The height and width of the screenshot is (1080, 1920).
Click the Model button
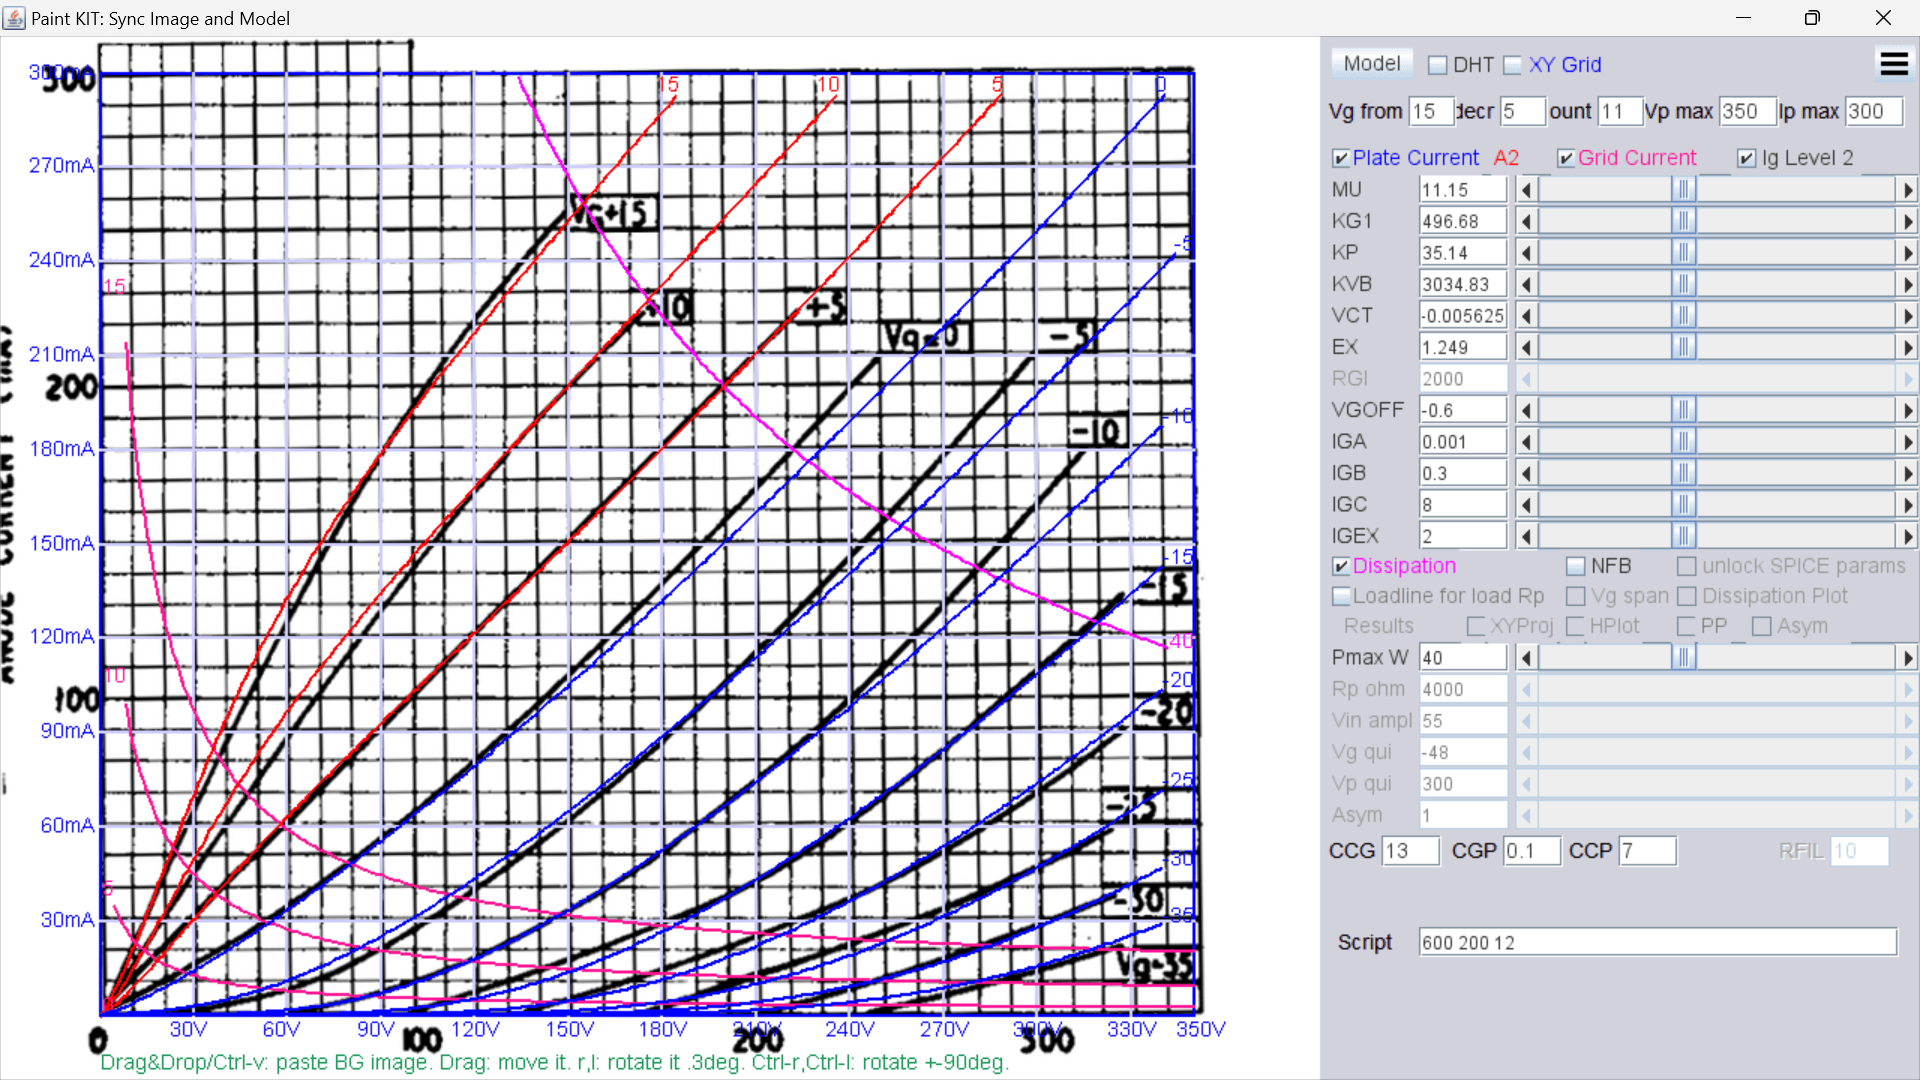pyautogui.click(x=1372, y=64)
